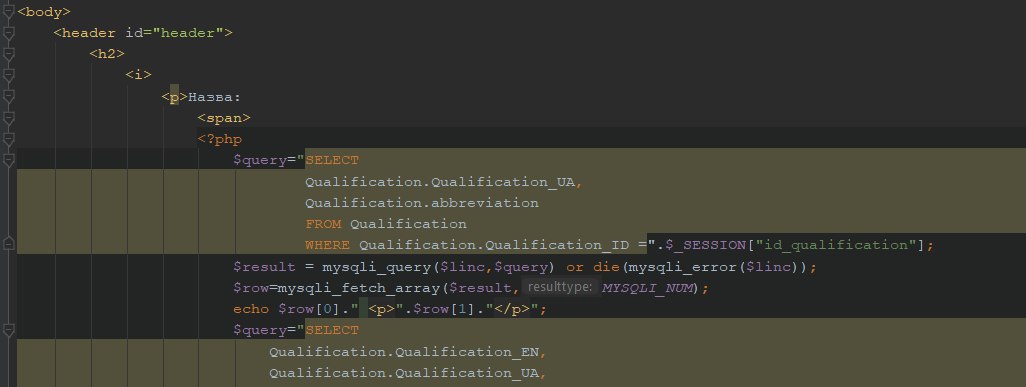The height and width of the screenshot is (387, 1026).
Task: Click the echo keyword
Action: [251, 309]
